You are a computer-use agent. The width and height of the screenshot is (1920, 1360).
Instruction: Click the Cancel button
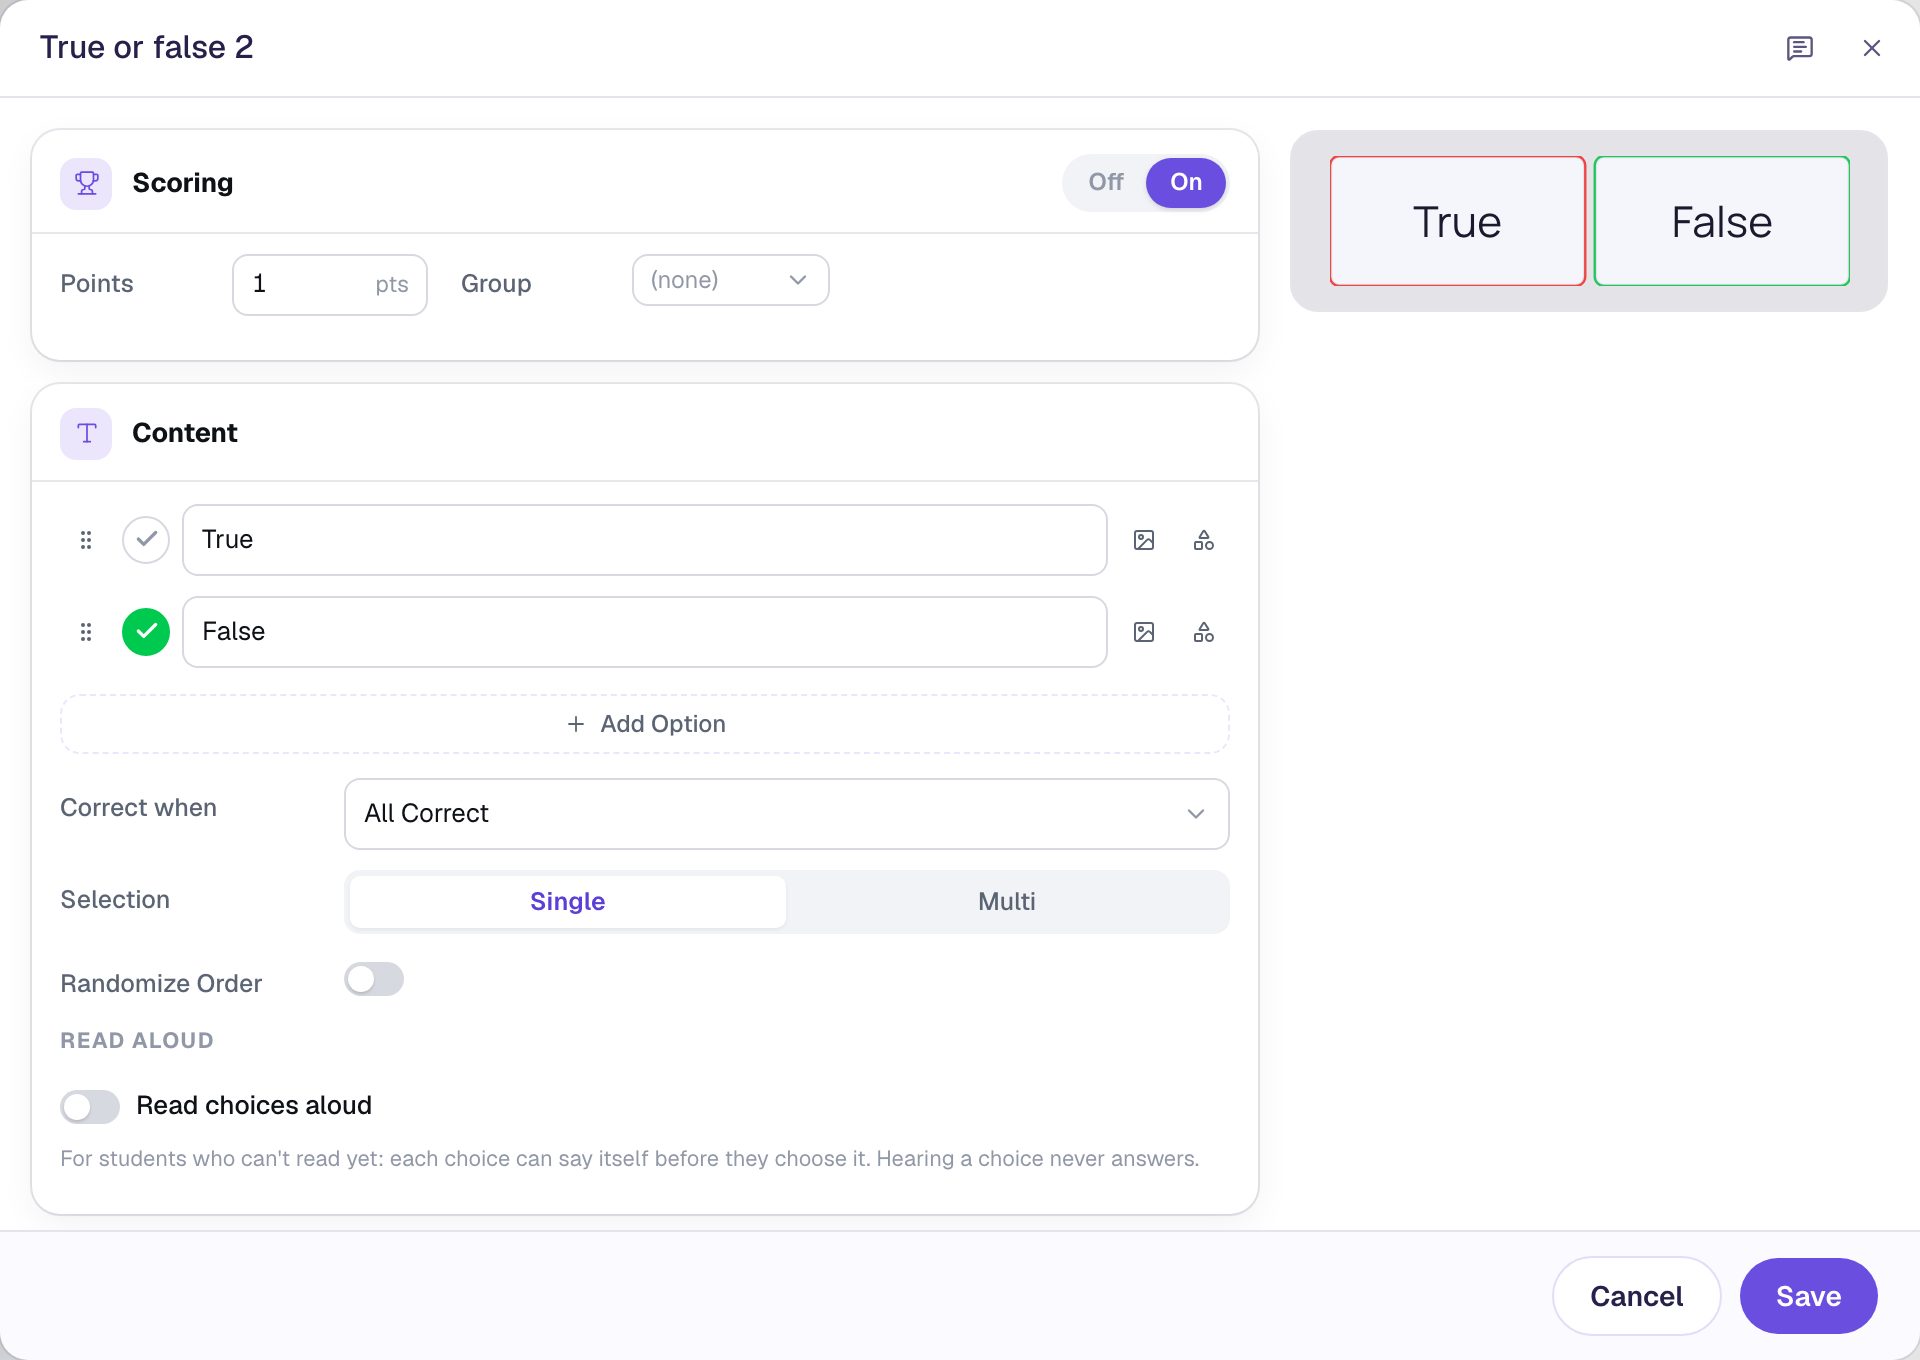(1636, 1296)
